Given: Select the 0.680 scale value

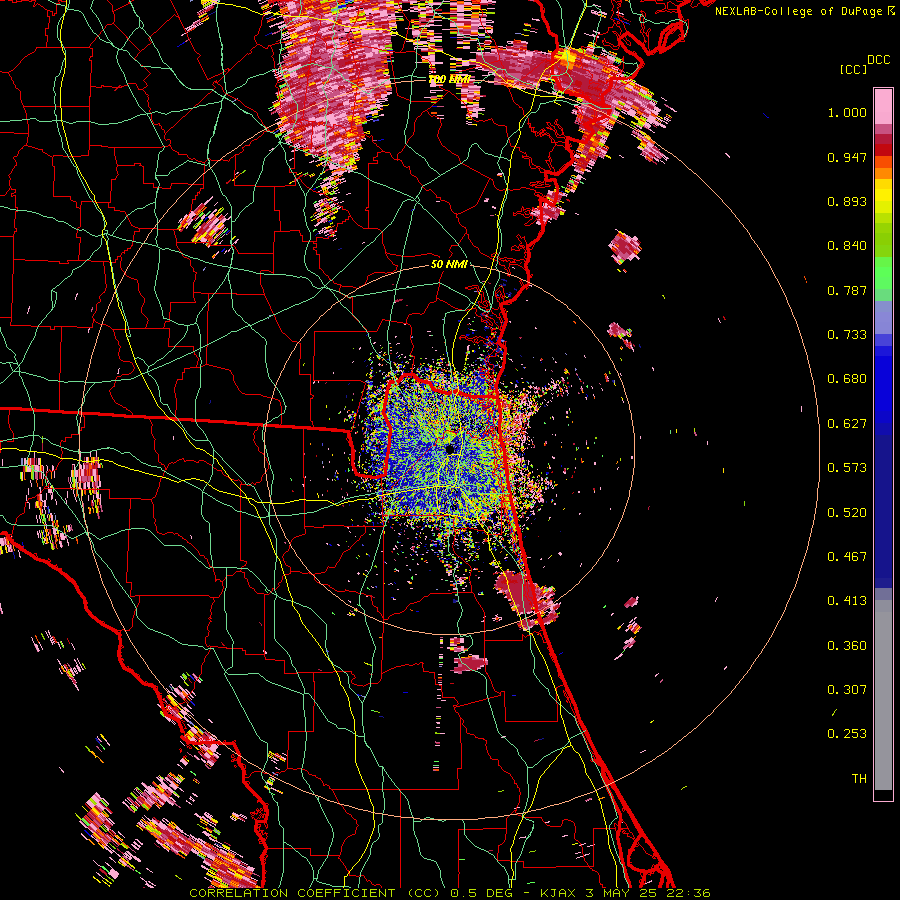Looking at the screenshot, I should (x=847, y=379).
